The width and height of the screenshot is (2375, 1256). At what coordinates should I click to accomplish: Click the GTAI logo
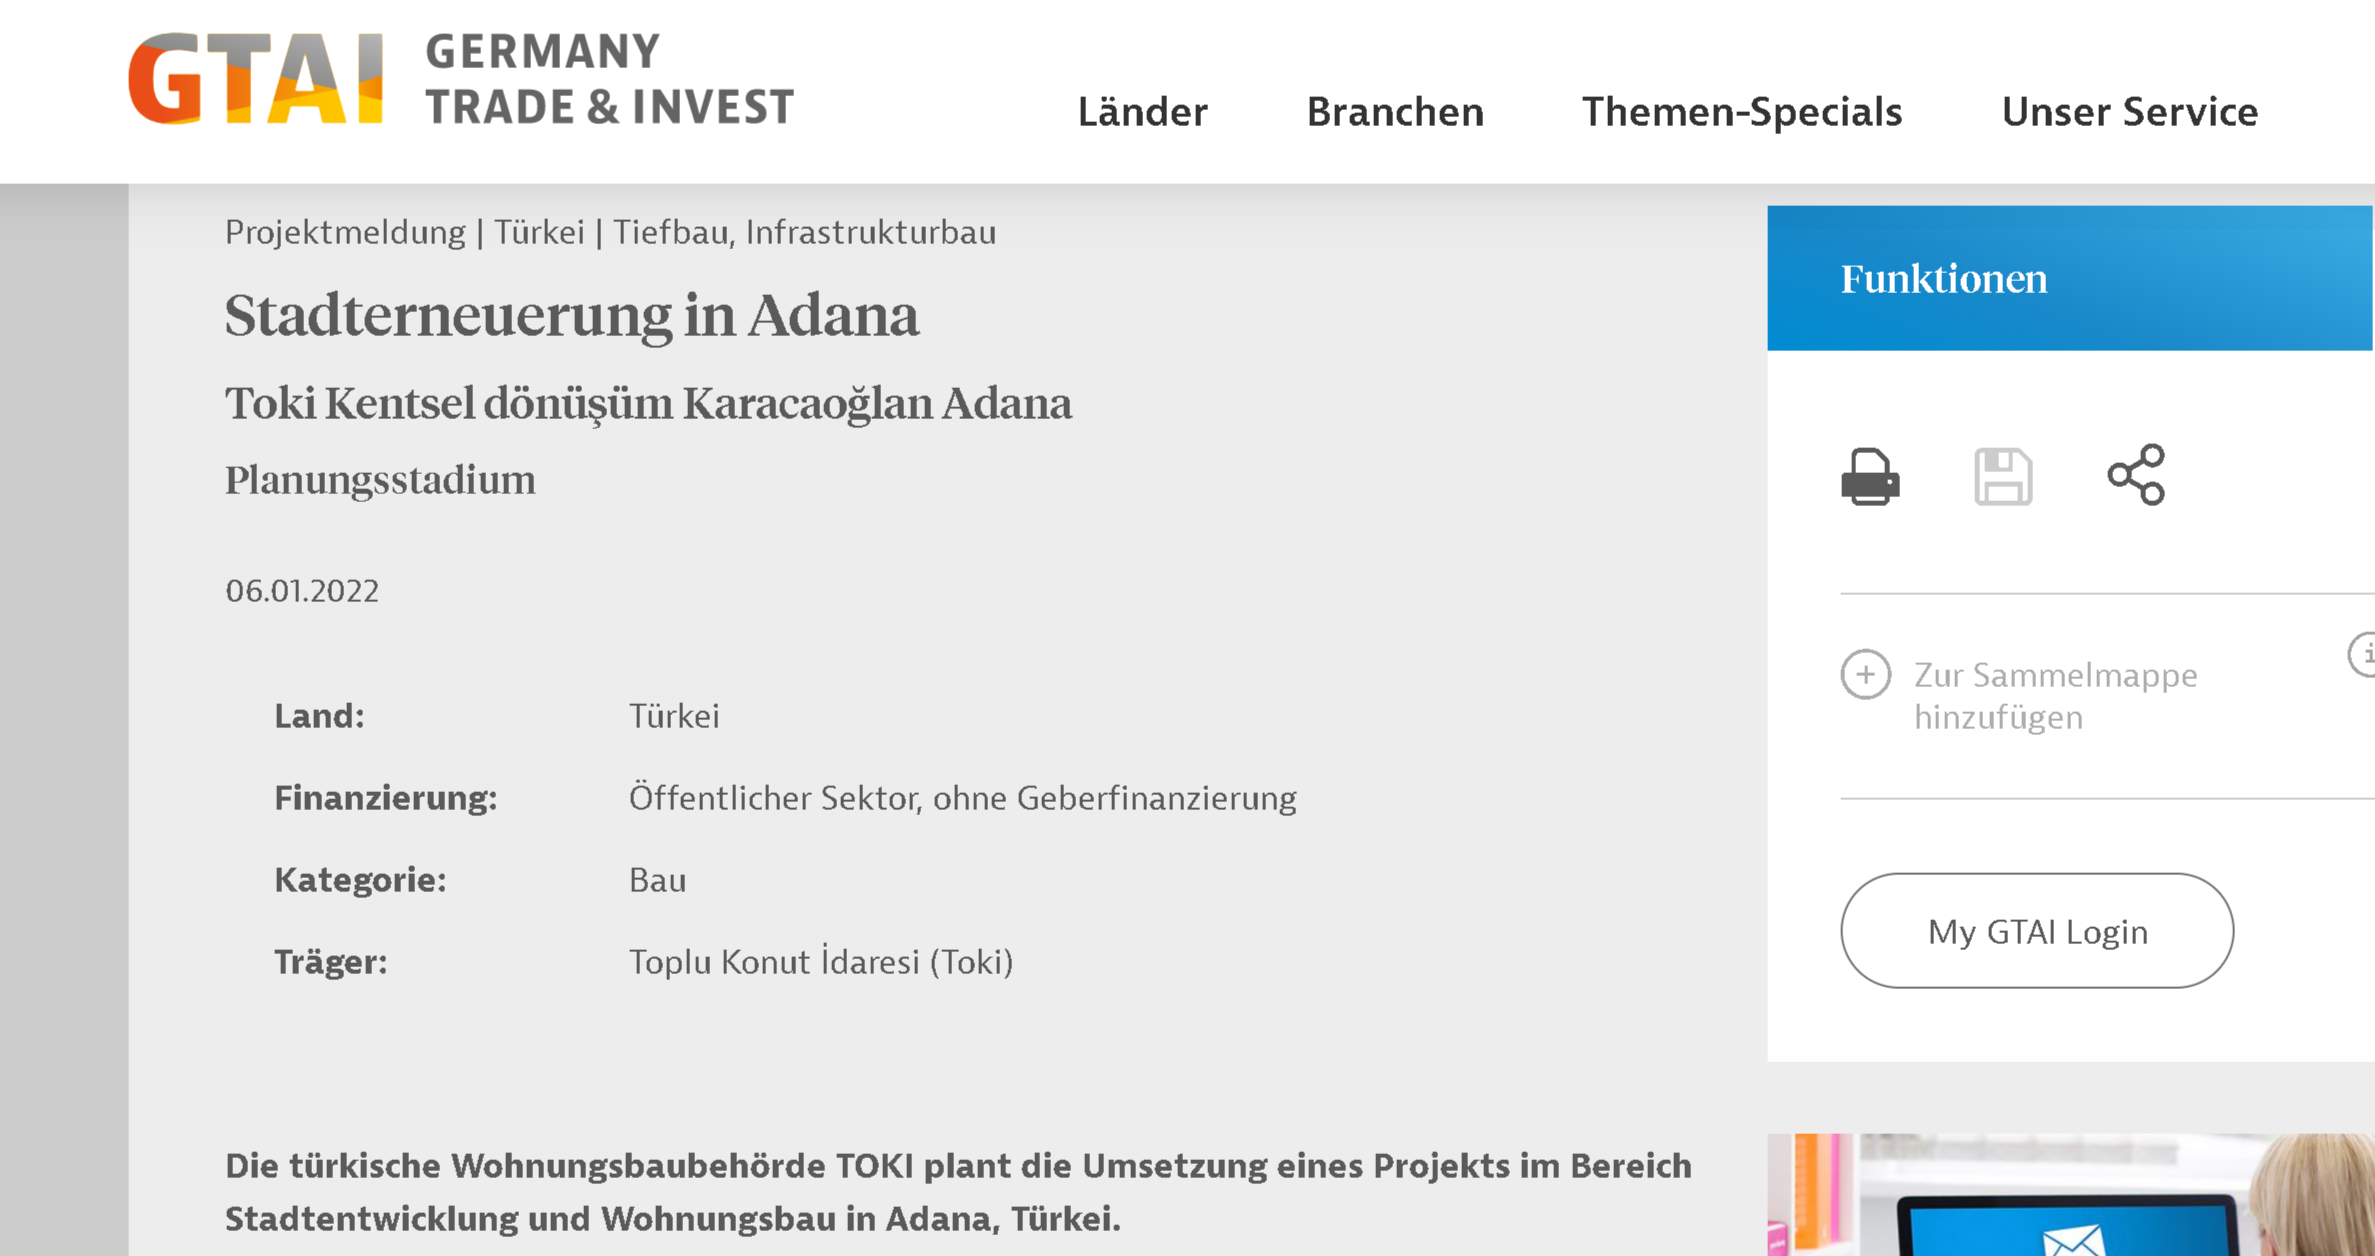pos(256,79)
